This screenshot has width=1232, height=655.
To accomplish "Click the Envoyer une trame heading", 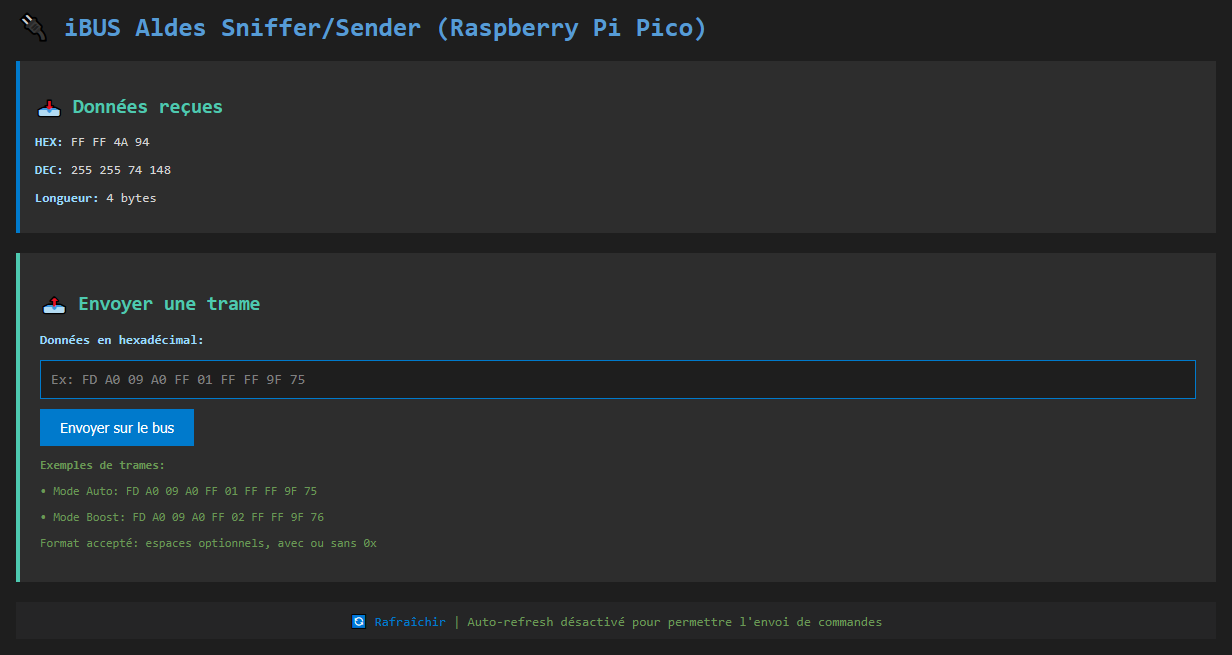I will click(x=169, y=304).
